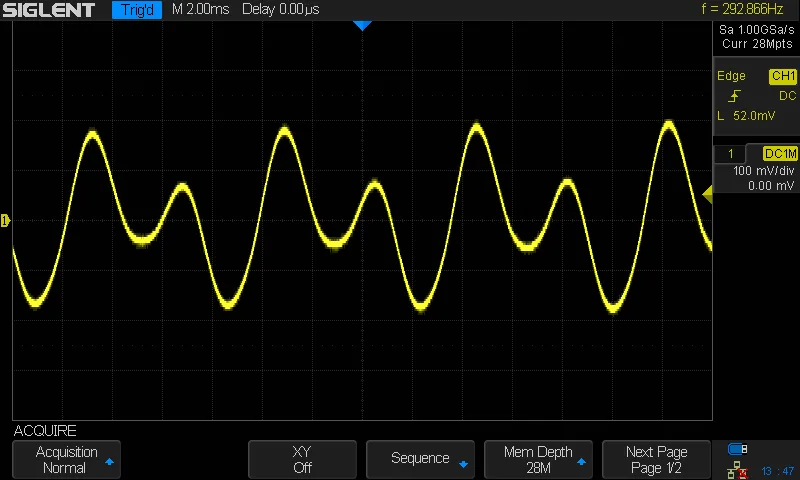The width and height of the screenshot is (800, 480).
Task: Click the Trig'd status indicator
Action: point(137,10)
